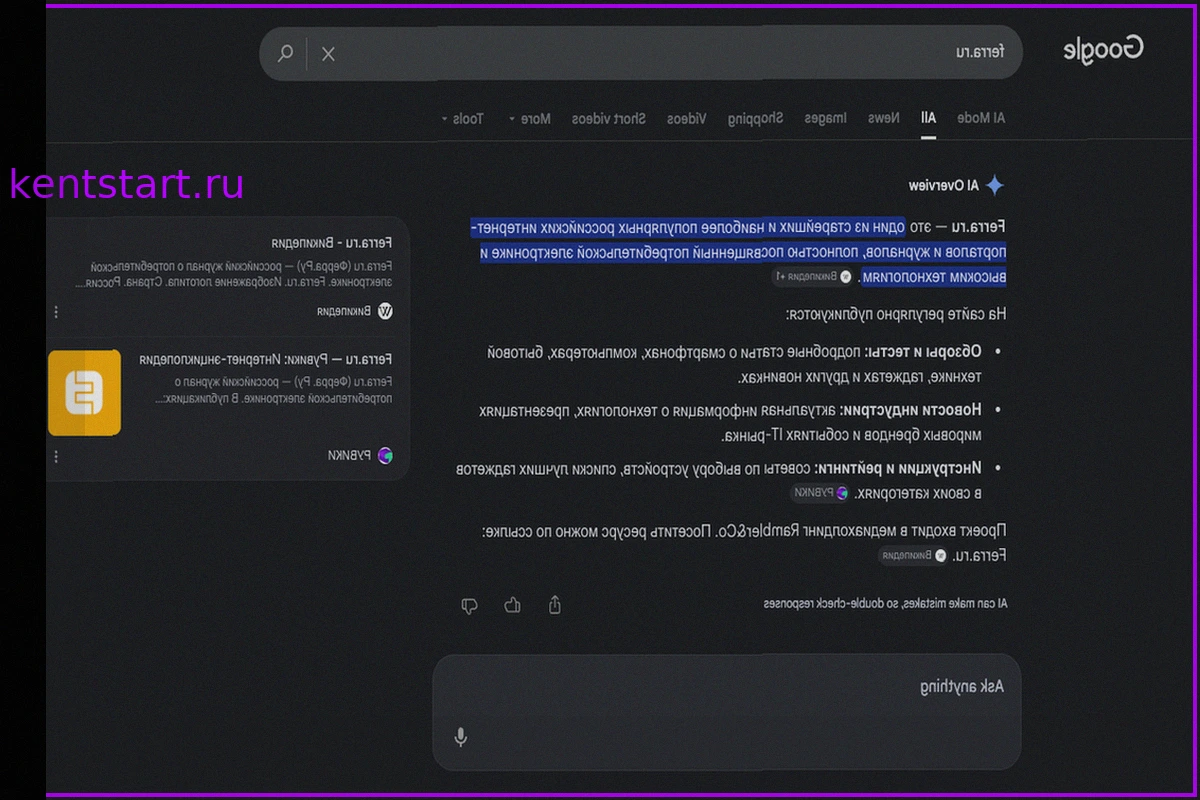This screenshot has width=1200, height=800.
Task: Go to the Short videos tab
Action: tap(609, 118)
